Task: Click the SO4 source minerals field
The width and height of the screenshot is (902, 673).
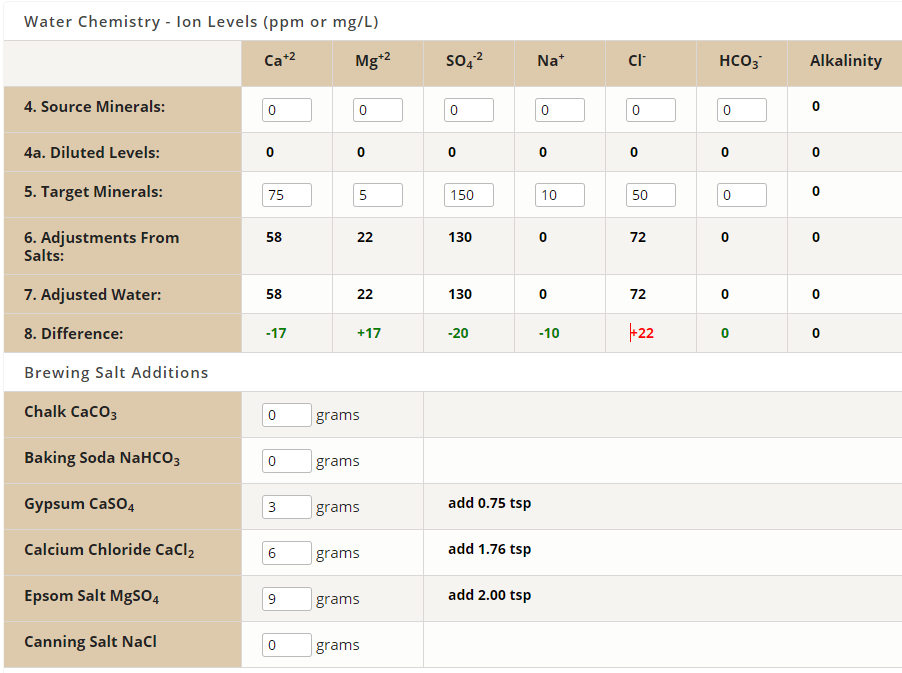Action: tap(469, 110)
